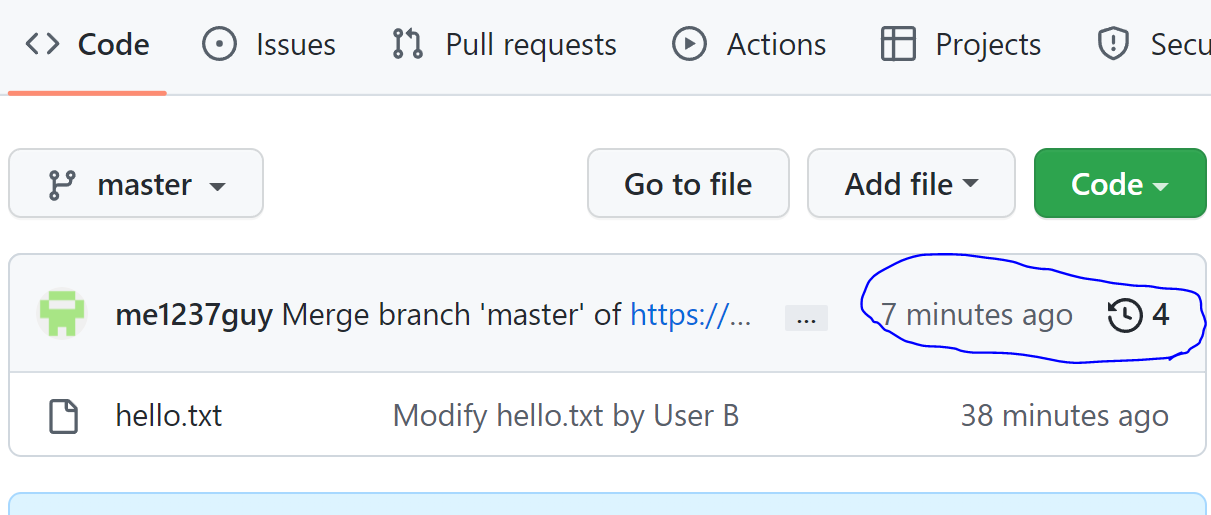The image size is (1211, 515).
Task: Click the Actions play icon
Action: (690, 44)
